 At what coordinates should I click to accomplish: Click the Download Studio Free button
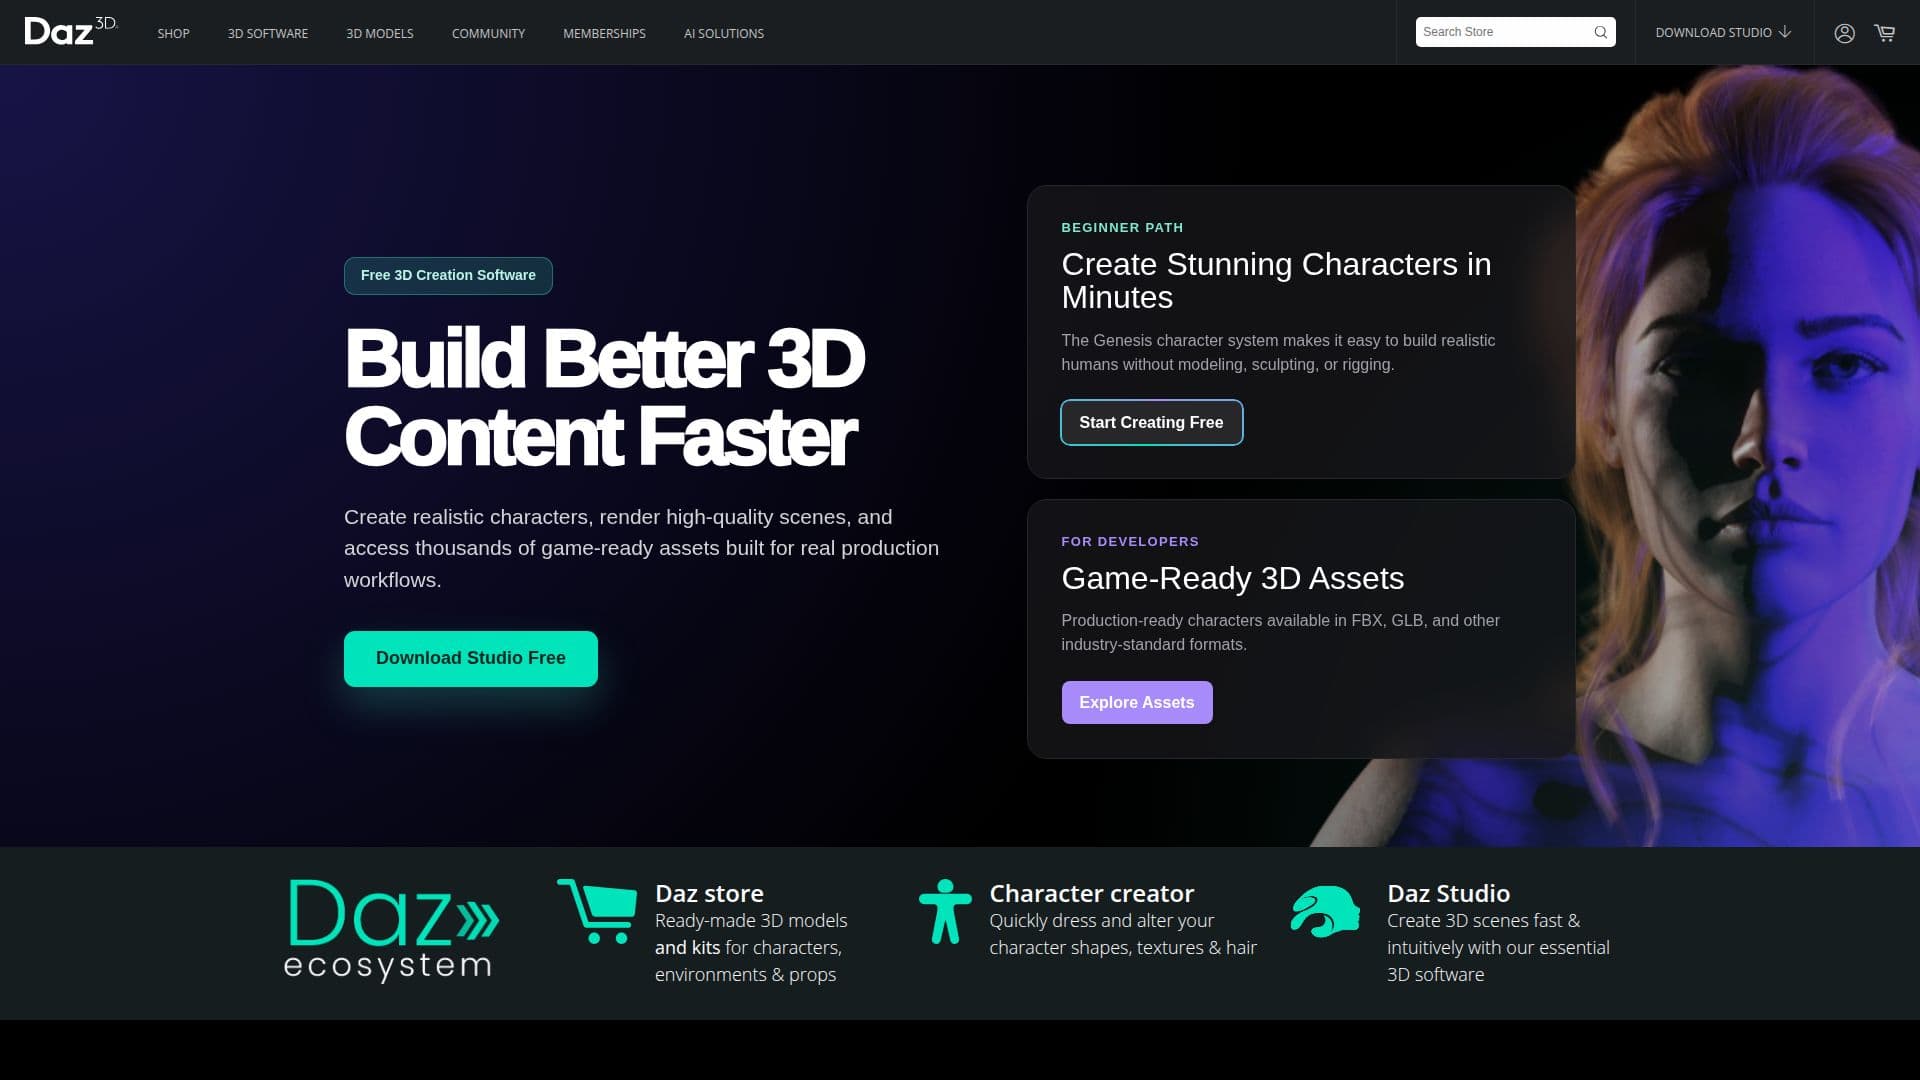(471, 658)
